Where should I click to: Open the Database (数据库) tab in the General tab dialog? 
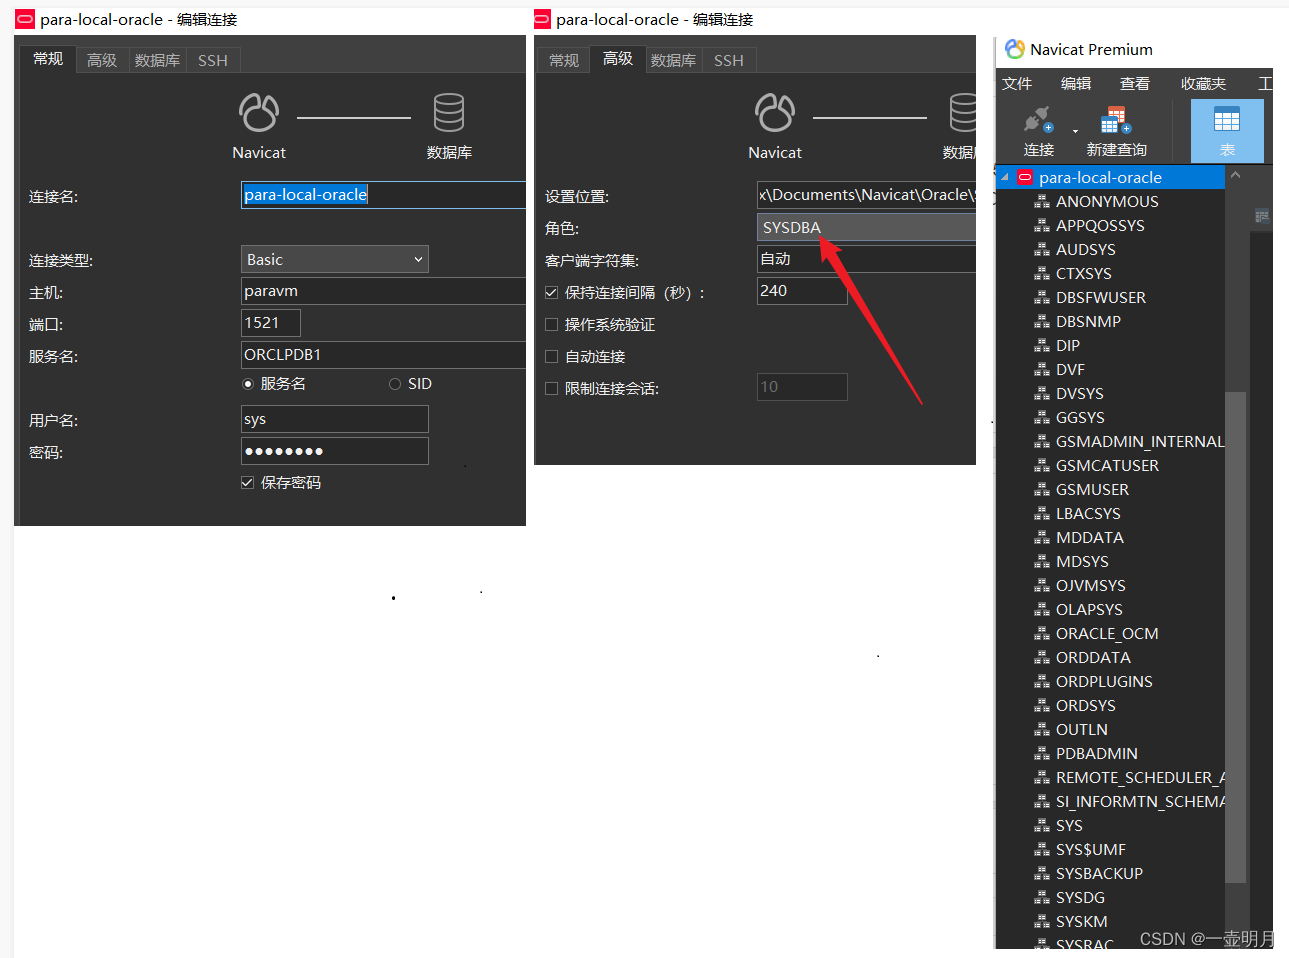pos(157,60)
